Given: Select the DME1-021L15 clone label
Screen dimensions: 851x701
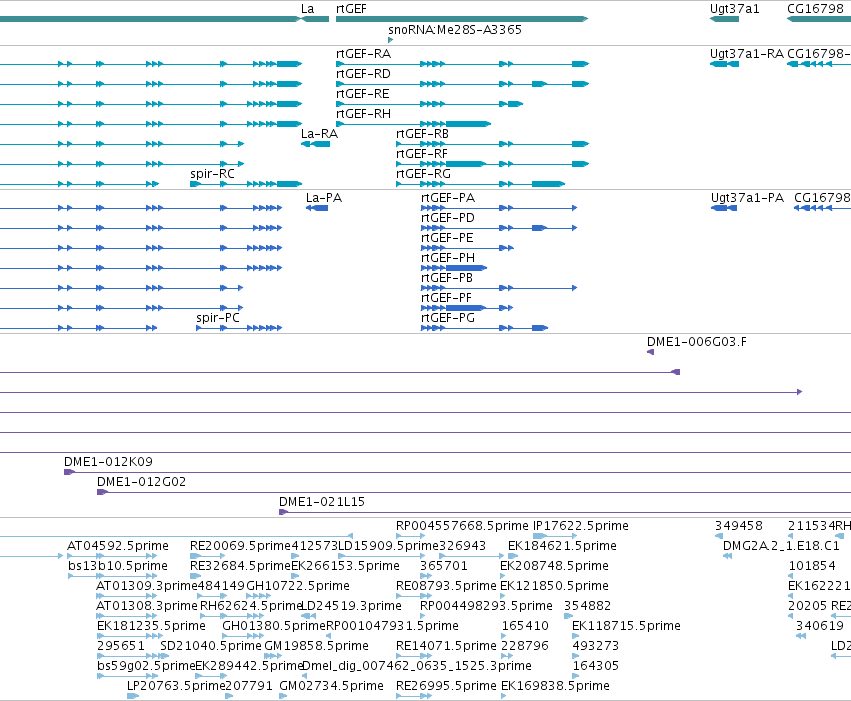Looking at the screenshot, I should [322, 502].
